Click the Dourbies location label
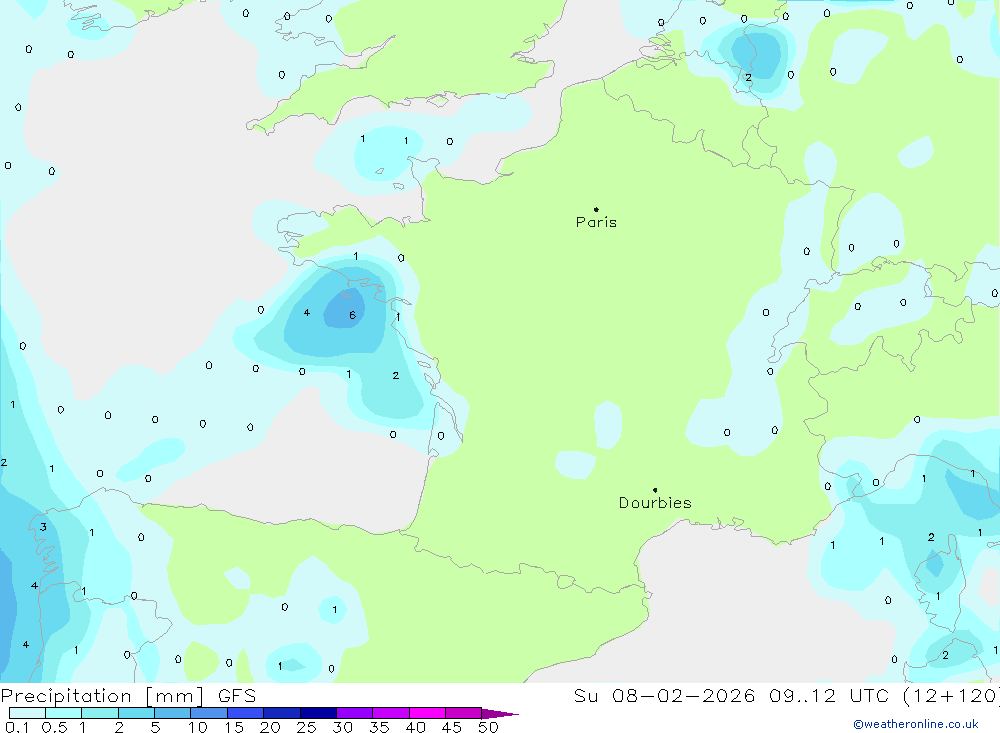1000x733 pixels. click(x=655, y=503)
